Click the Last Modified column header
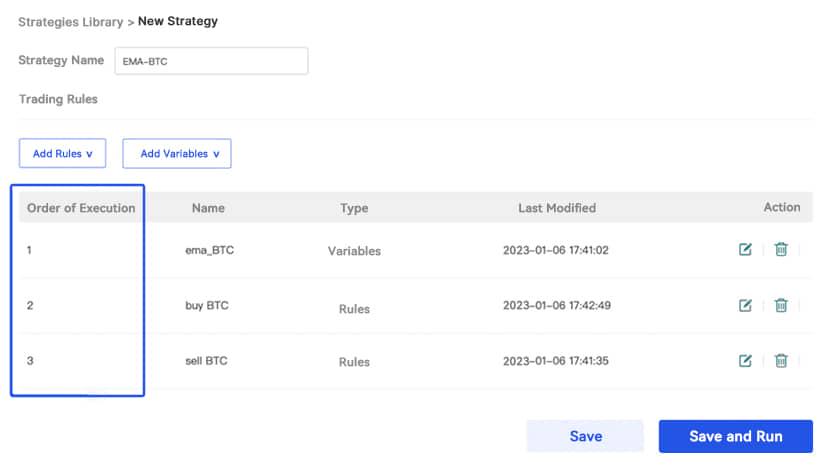831x474 pixels. 556,208
